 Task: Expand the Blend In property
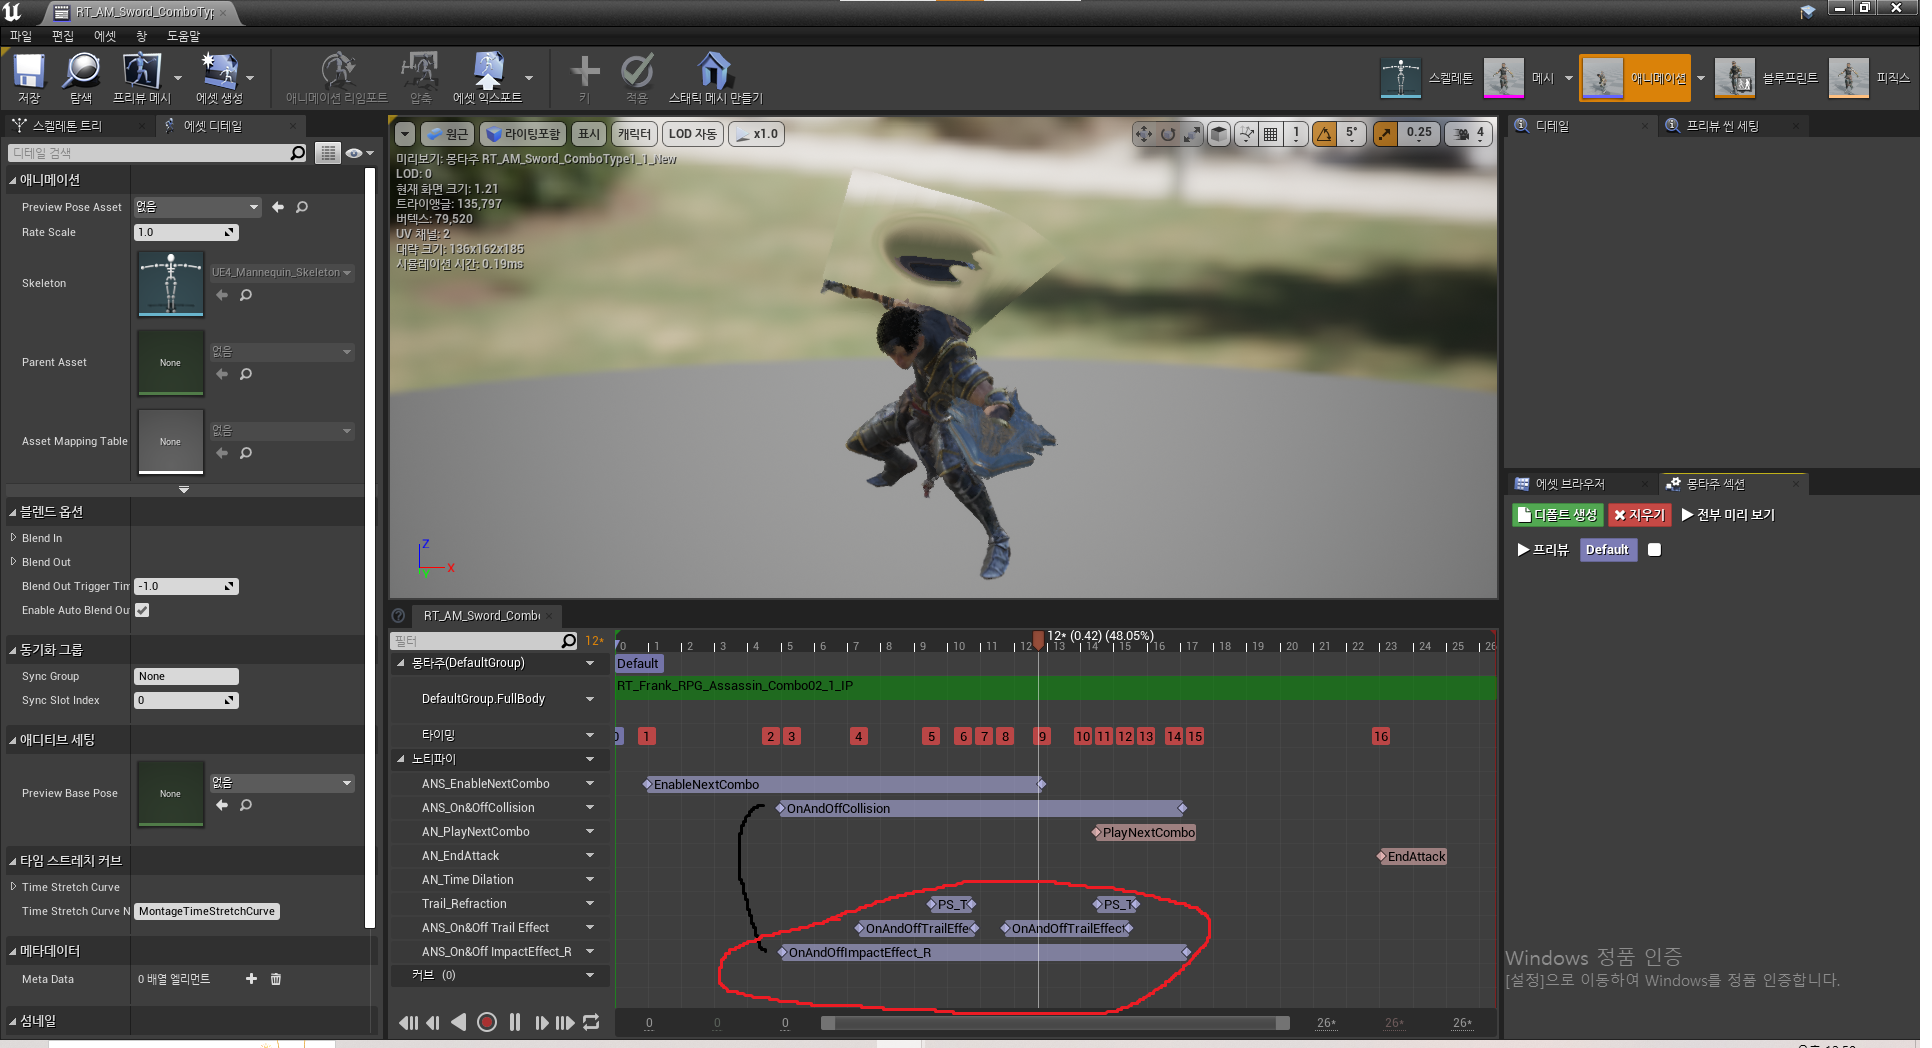[13, 538]
